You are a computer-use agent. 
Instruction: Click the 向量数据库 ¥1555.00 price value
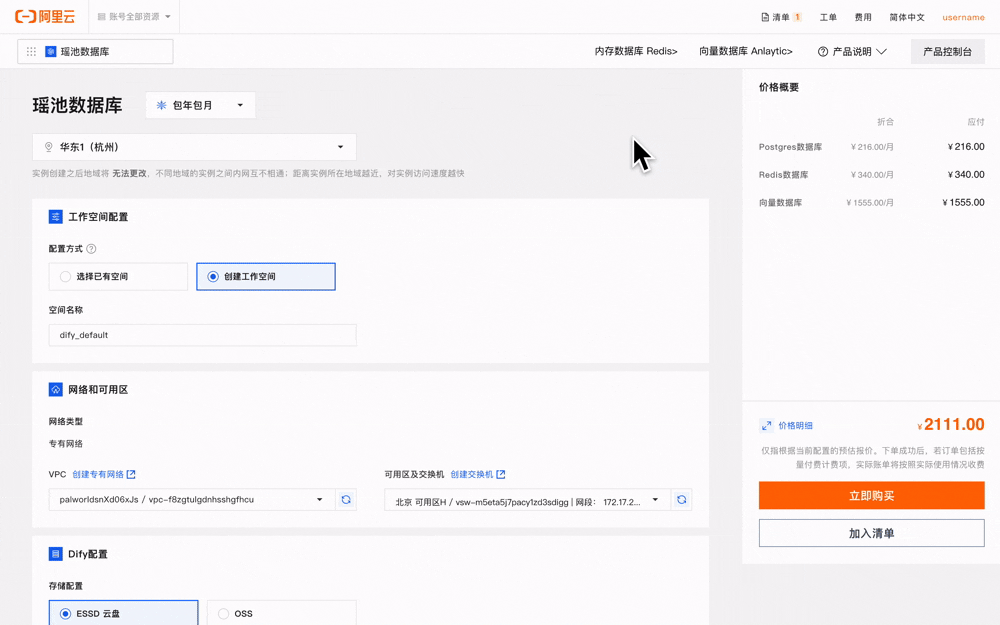[963, 202]
